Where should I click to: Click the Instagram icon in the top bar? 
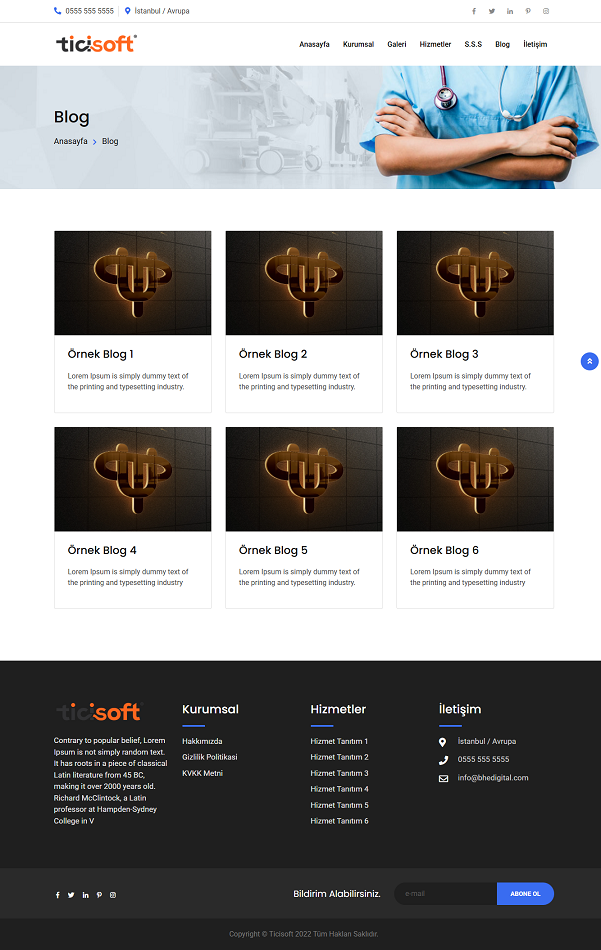tap(546, 11)
